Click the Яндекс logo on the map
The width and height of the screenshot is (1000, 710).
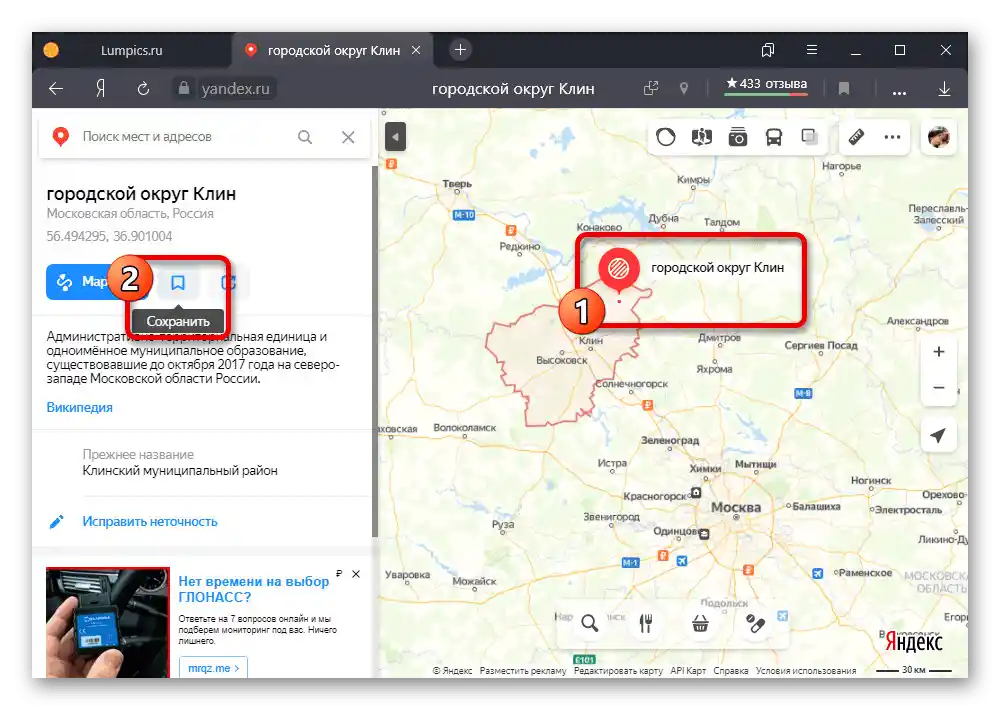point(913,641)
